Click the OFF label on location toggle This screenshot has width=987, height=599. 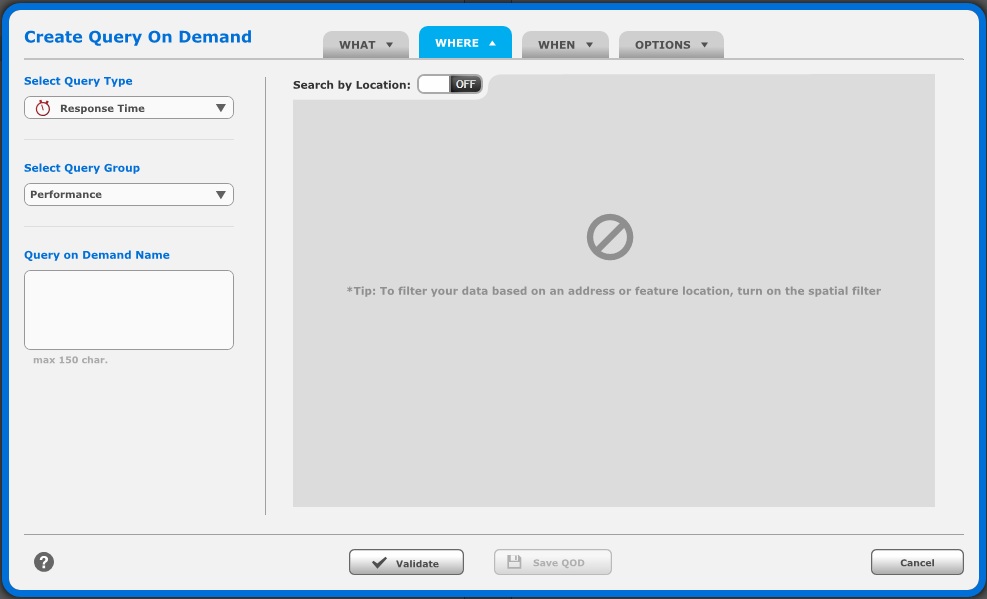point(466,85)
